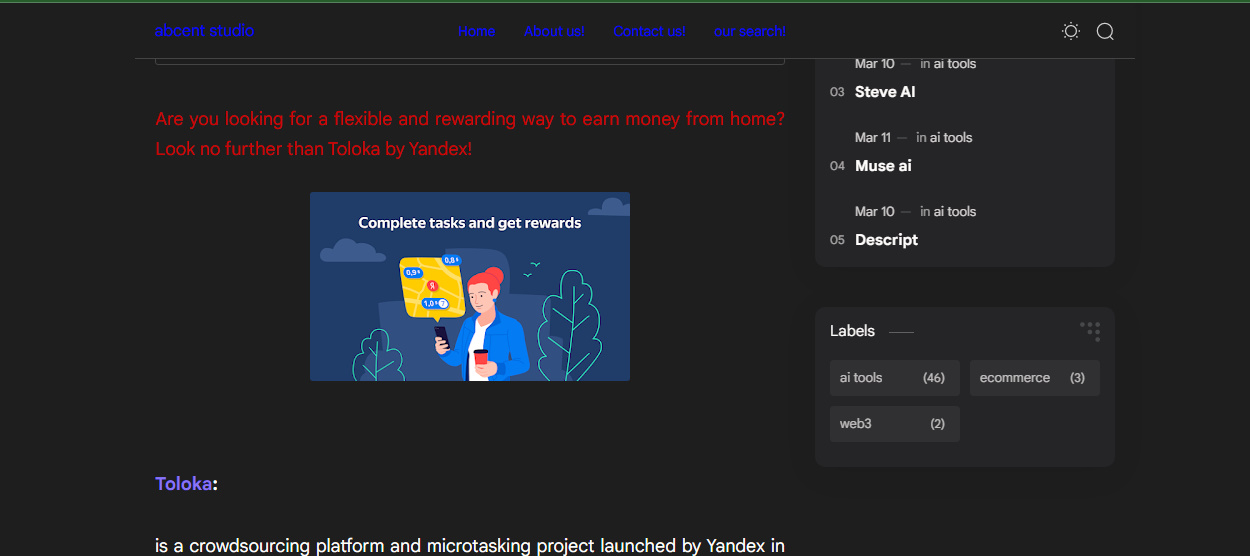Open the Home menu item
The width and height of the screenshot is (1250, 556).
click(x=476, y=31)
